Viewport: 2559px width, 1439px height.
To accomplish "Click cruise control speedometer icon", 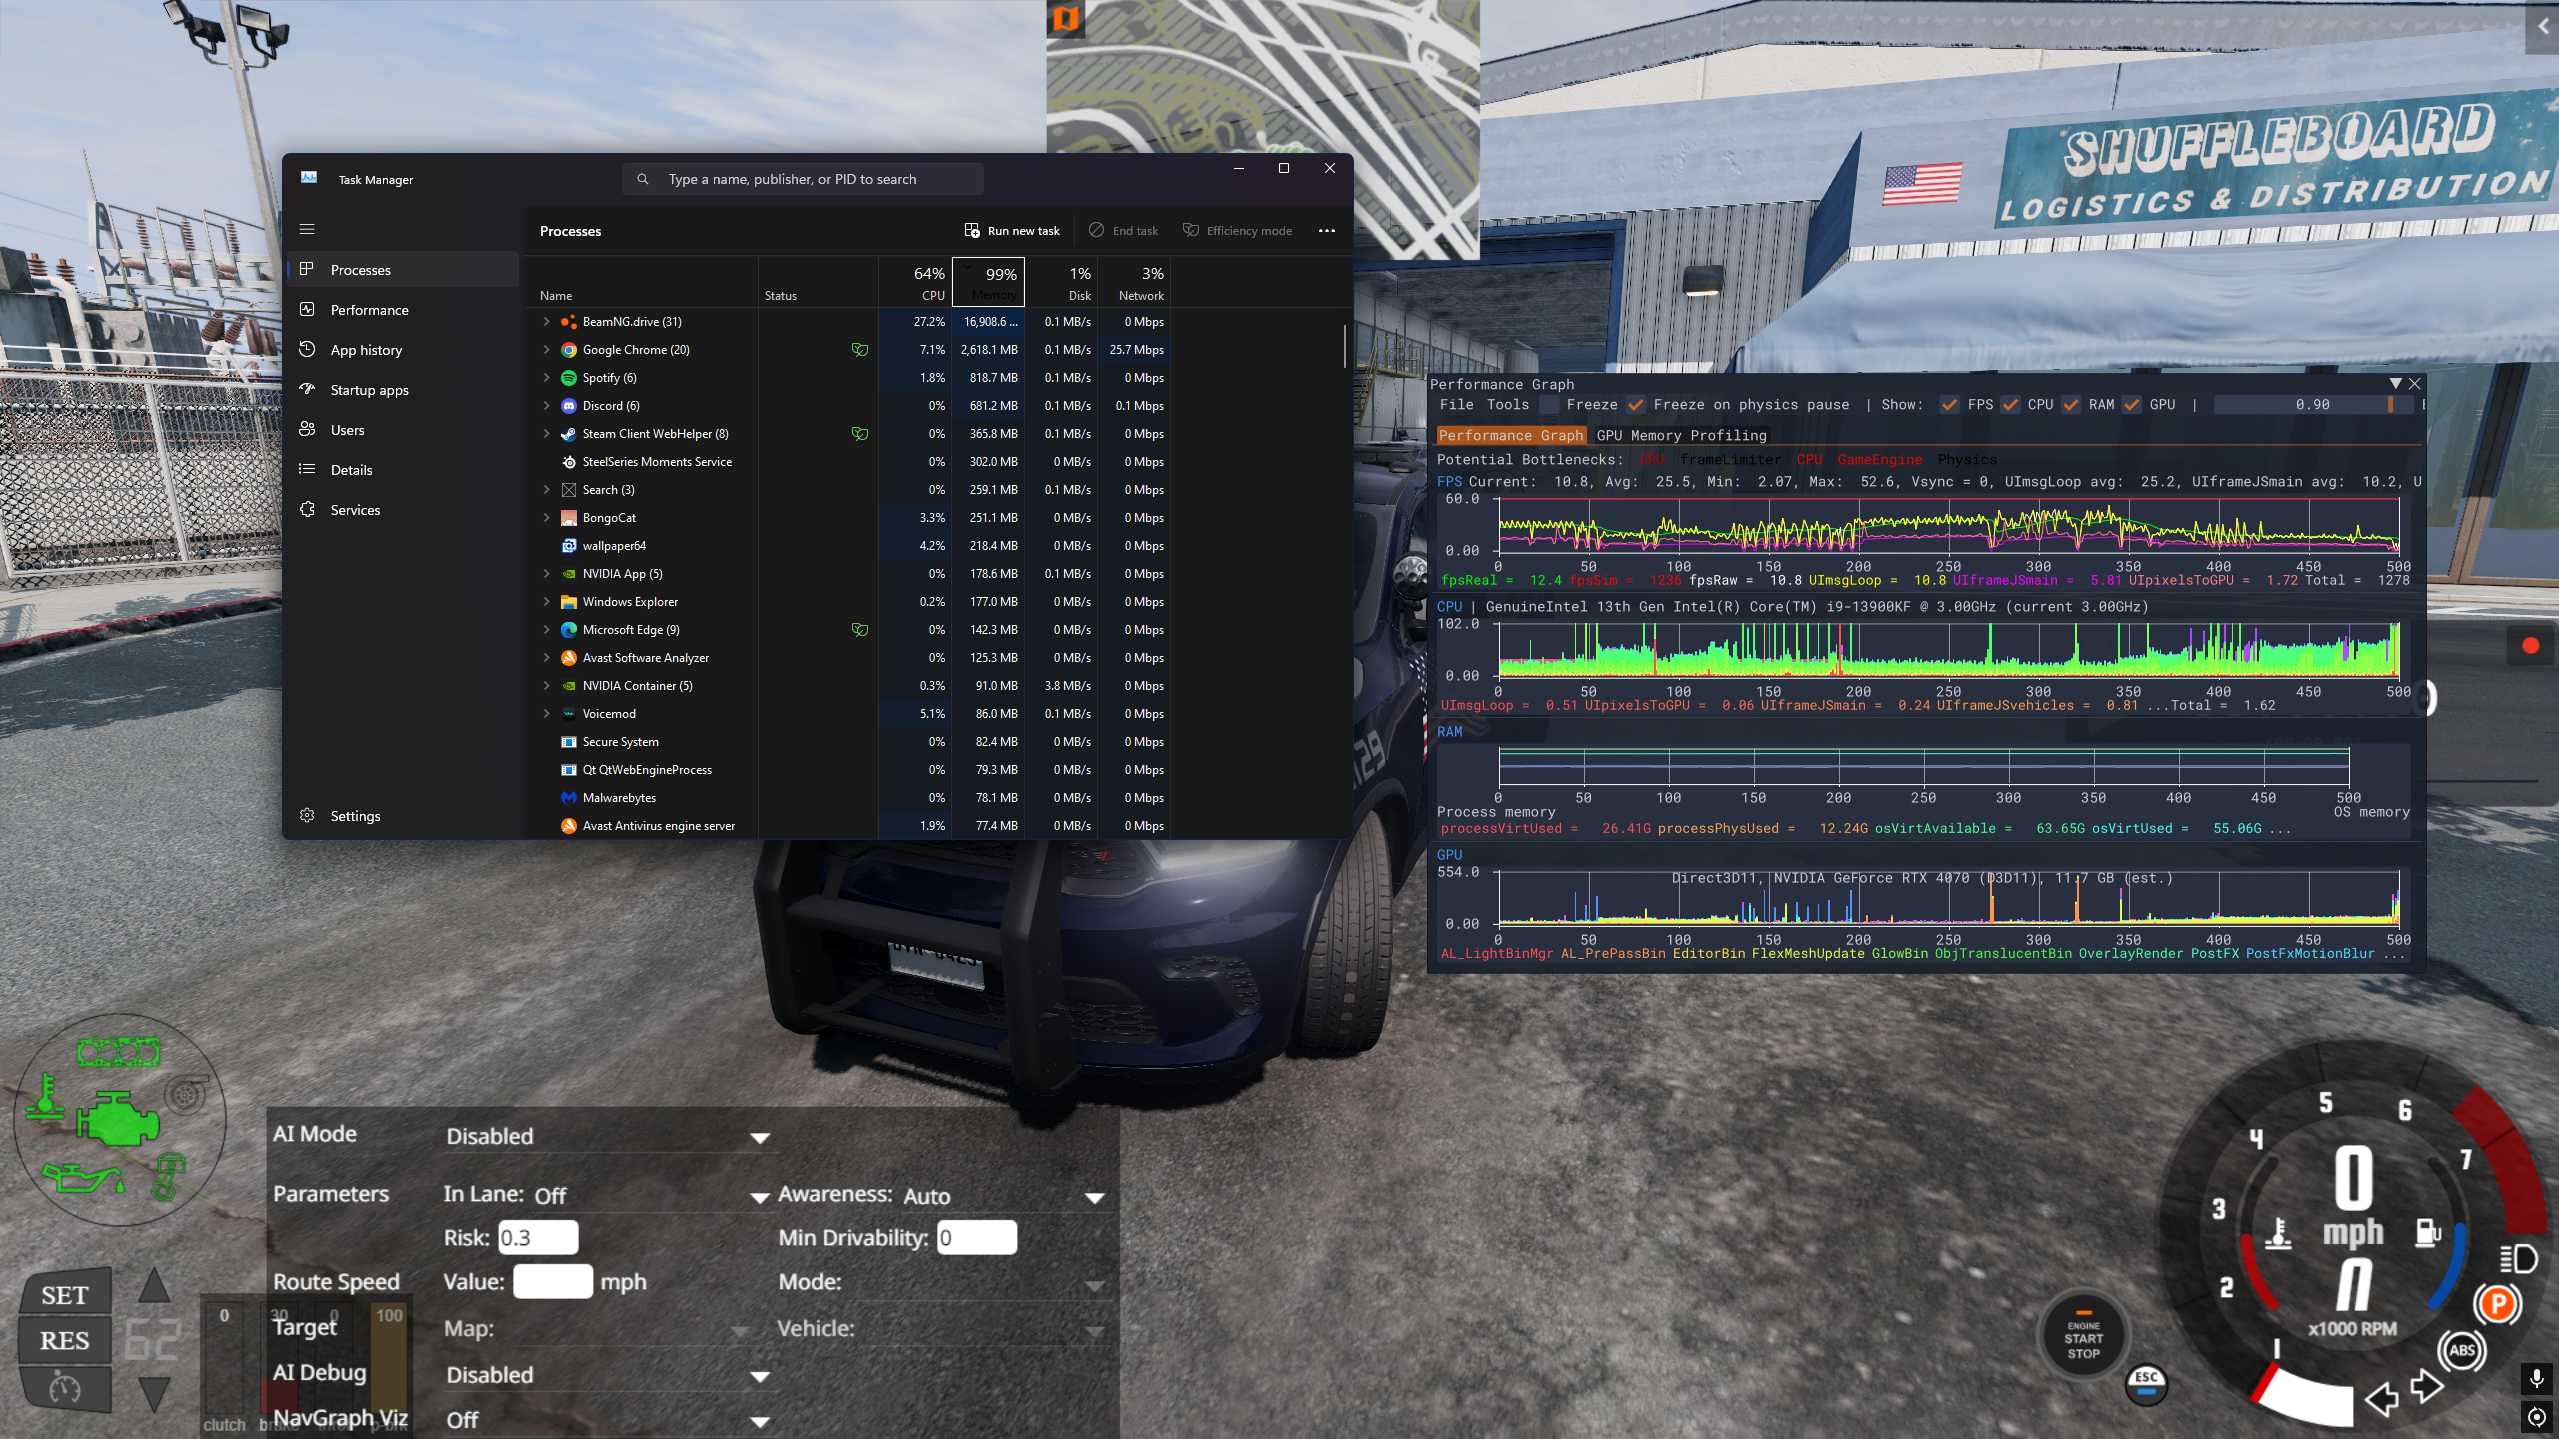I will click(x=65, y=1388).
